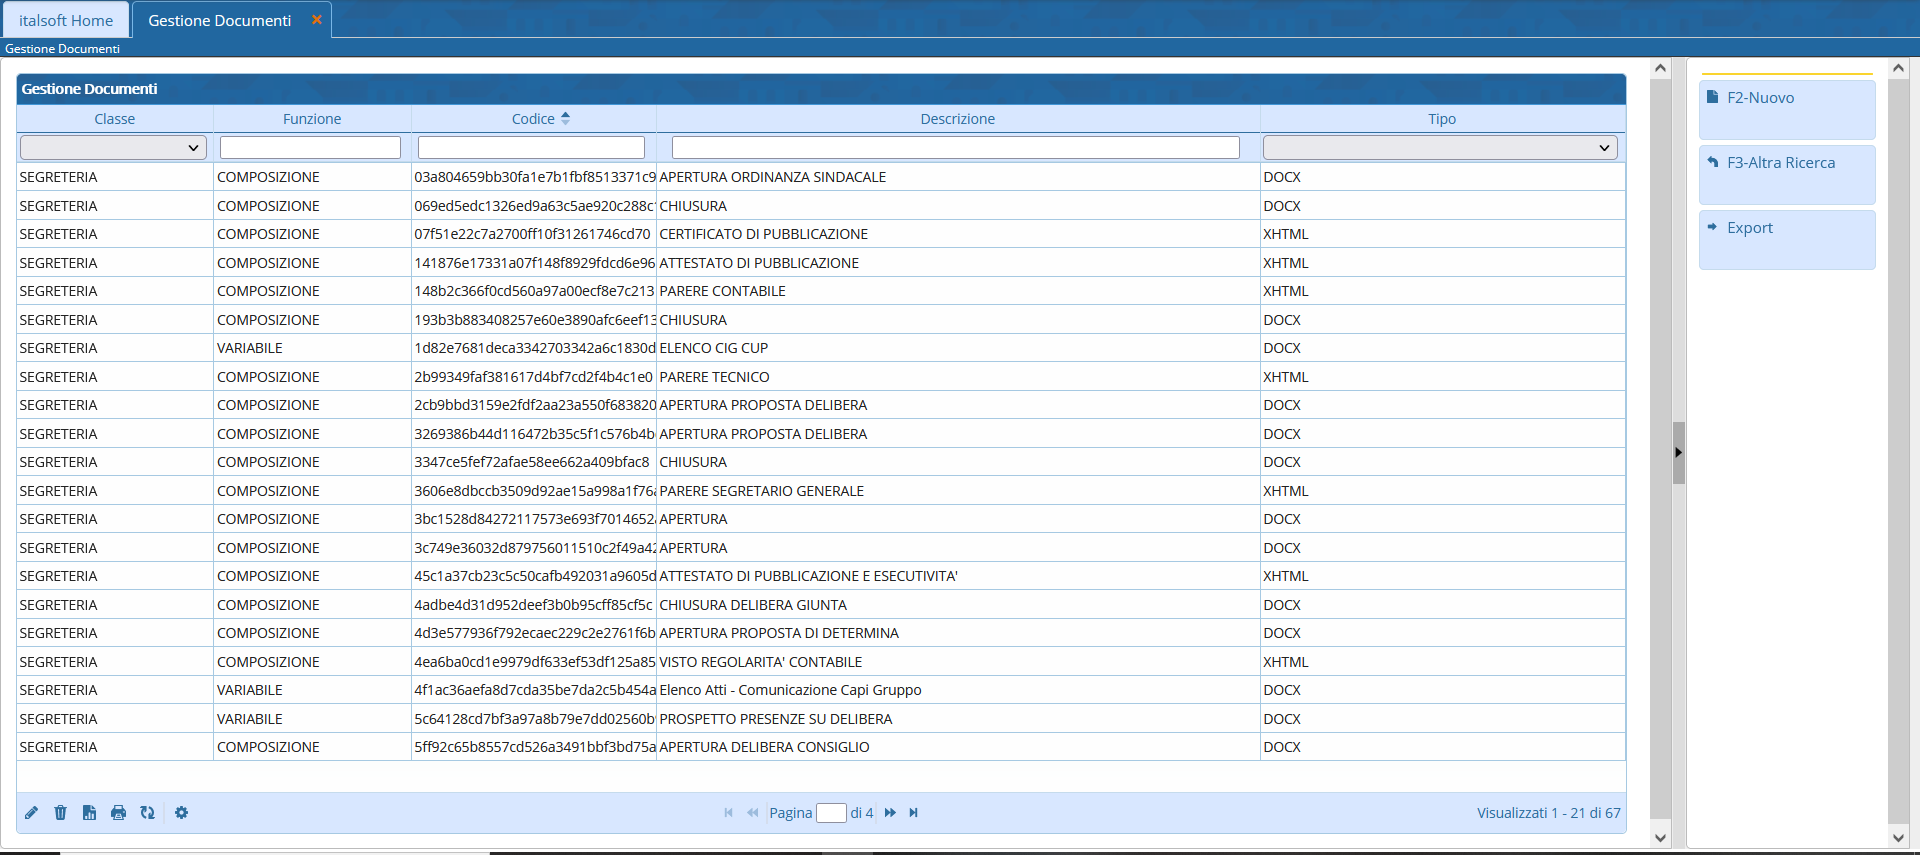Sort by the Codice column header
This screenshot has height=855, width=1920.
[533, 119]
